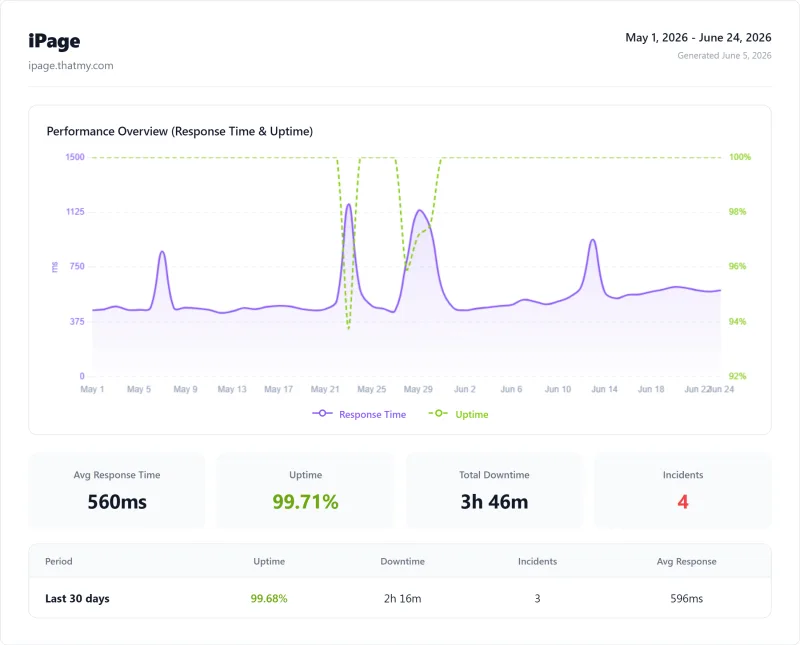
Task: Click the May 13 x-axis label
Action: coord(232,389)
